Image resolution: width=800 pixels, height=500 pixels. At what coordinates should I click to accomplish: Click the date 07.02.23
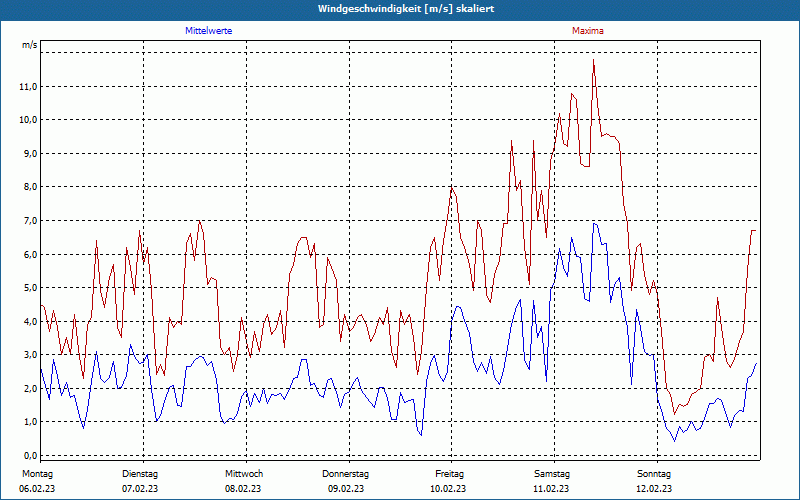tap(140, 489)
